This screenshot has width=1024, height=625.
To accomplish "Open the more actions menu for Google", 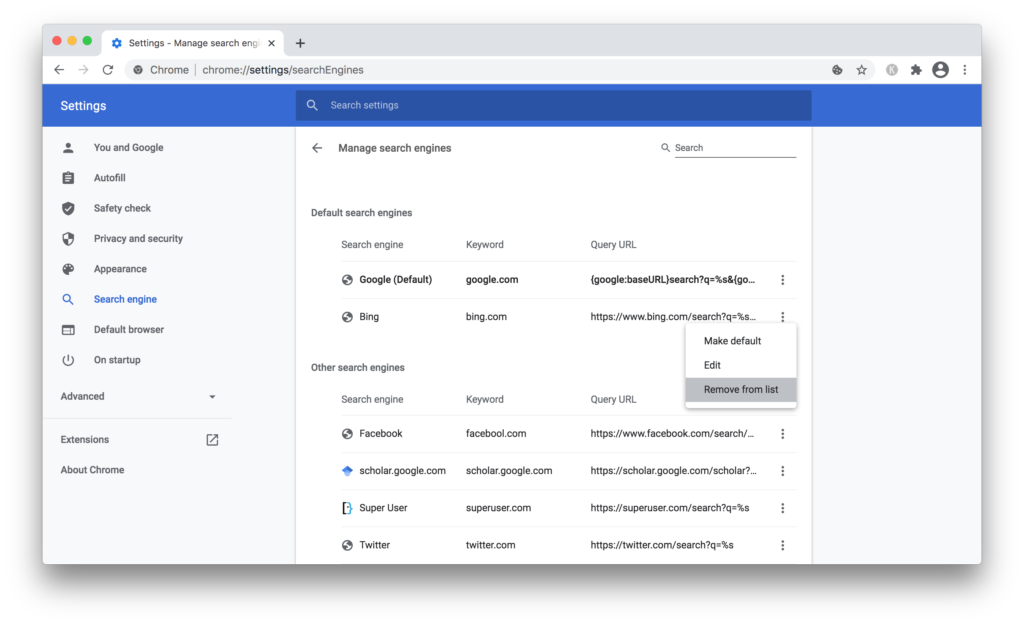I will click(x=782, y=280).
